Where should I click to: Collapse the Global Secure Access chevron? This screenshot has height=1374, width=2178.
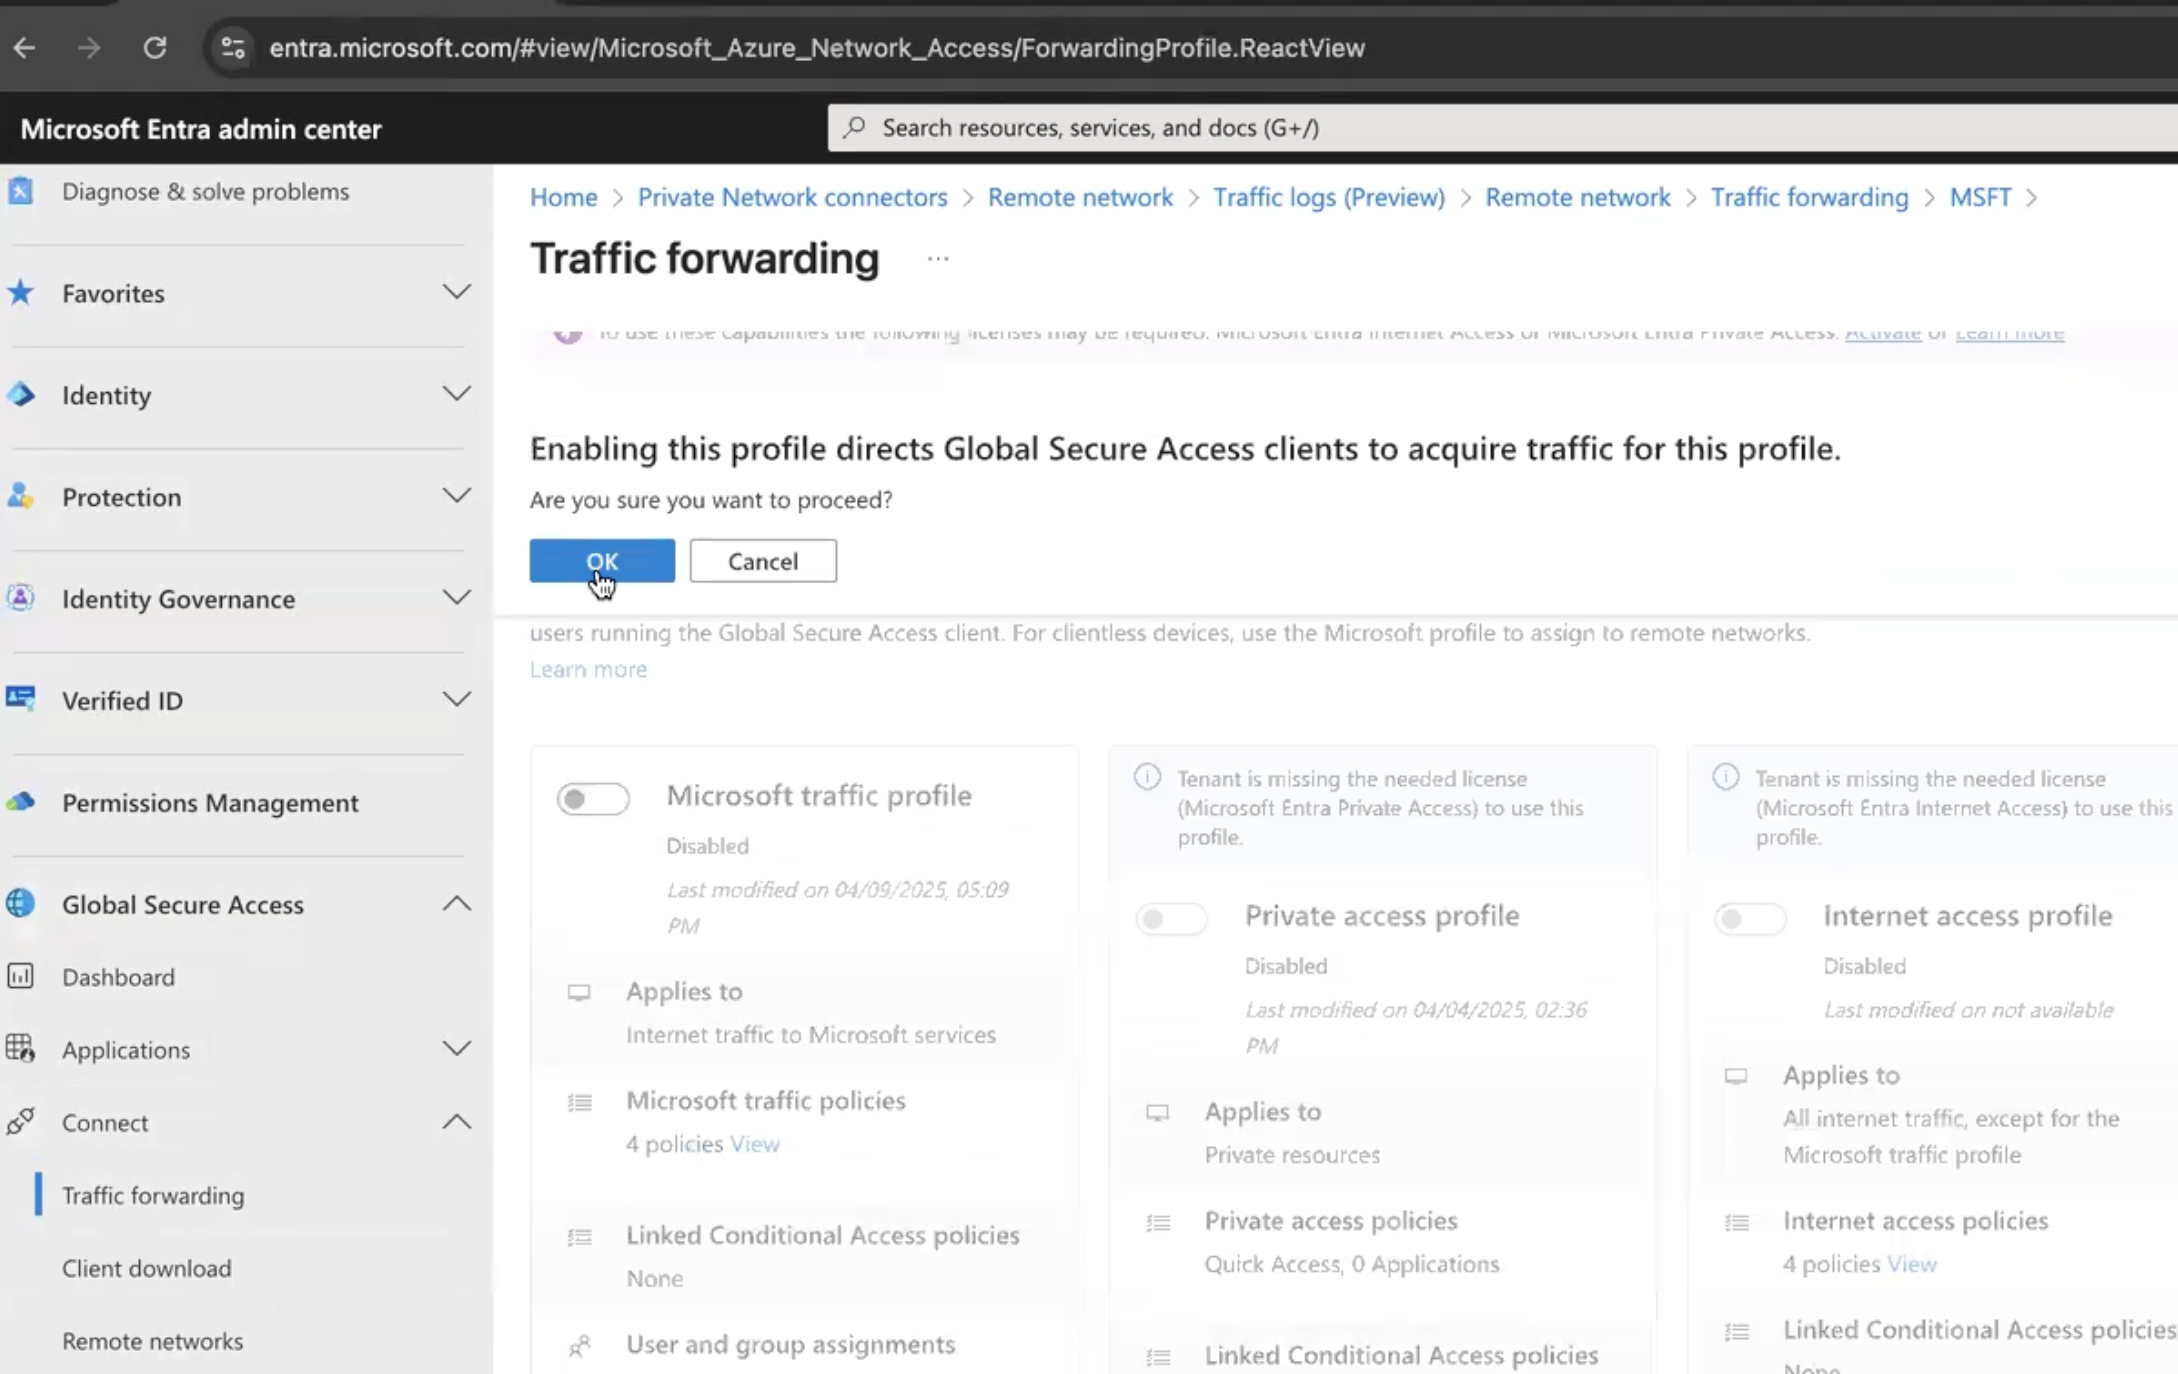tap(457, 903)
